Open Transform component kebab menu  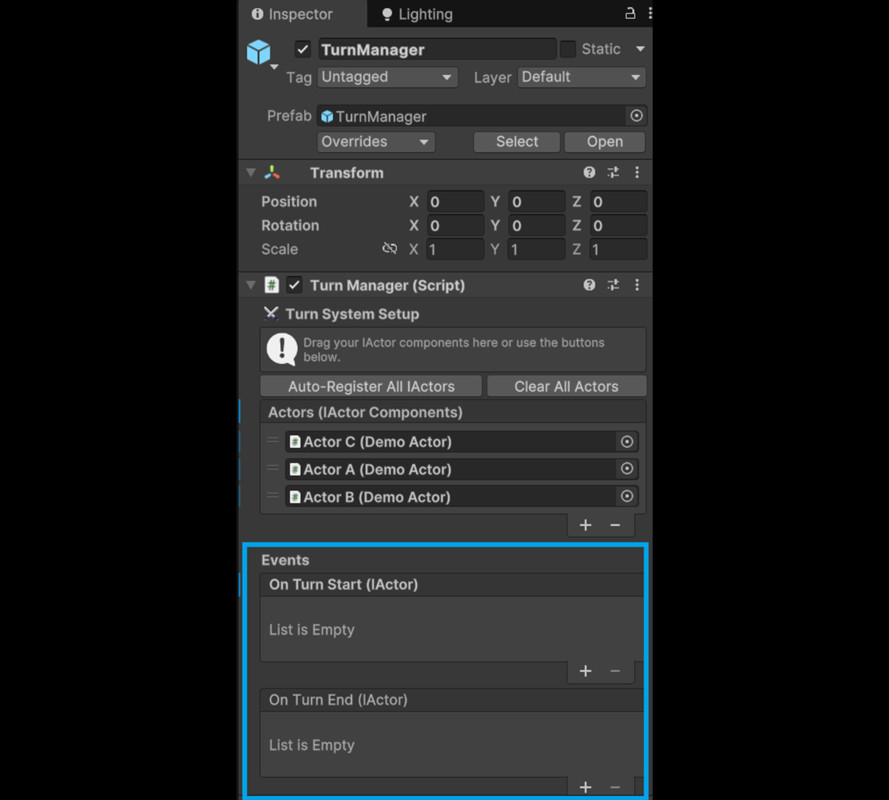tap(637, 172)
